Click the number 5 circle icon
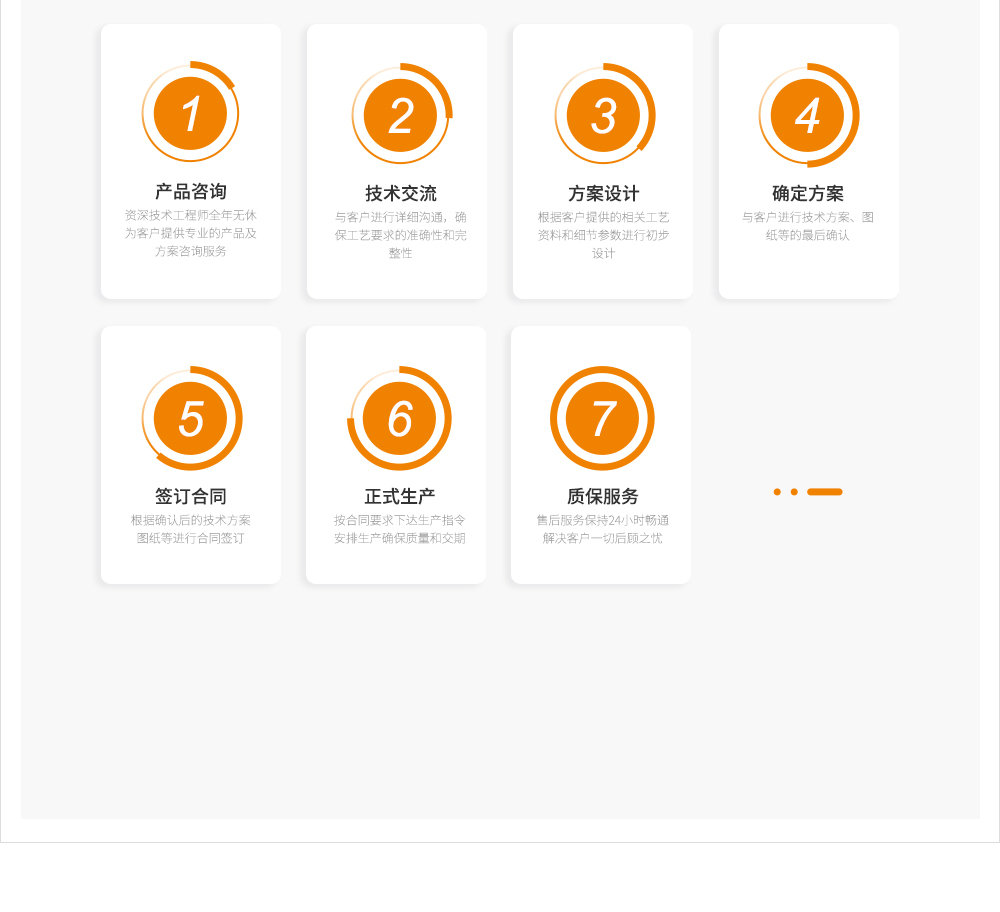This screenshot has height=912, width=1000. [190, 418]
